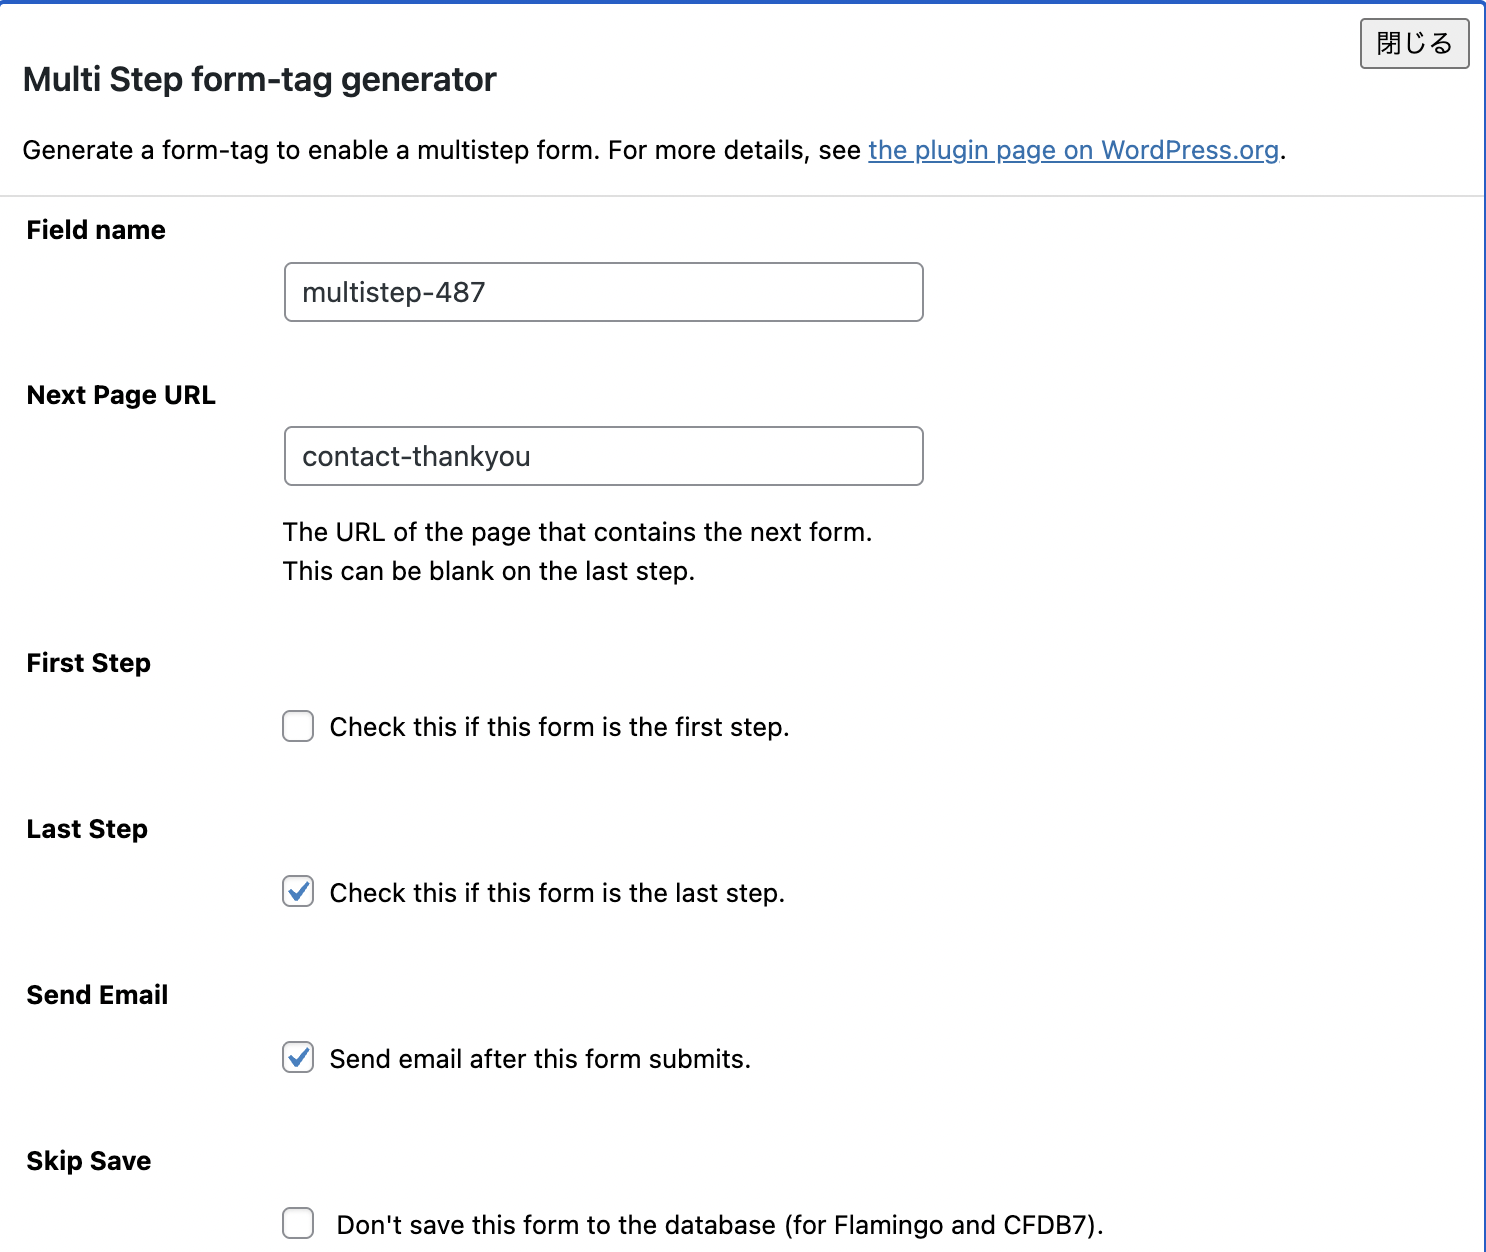Click the 'Check this if this form is the last step' label

(557, 893)
